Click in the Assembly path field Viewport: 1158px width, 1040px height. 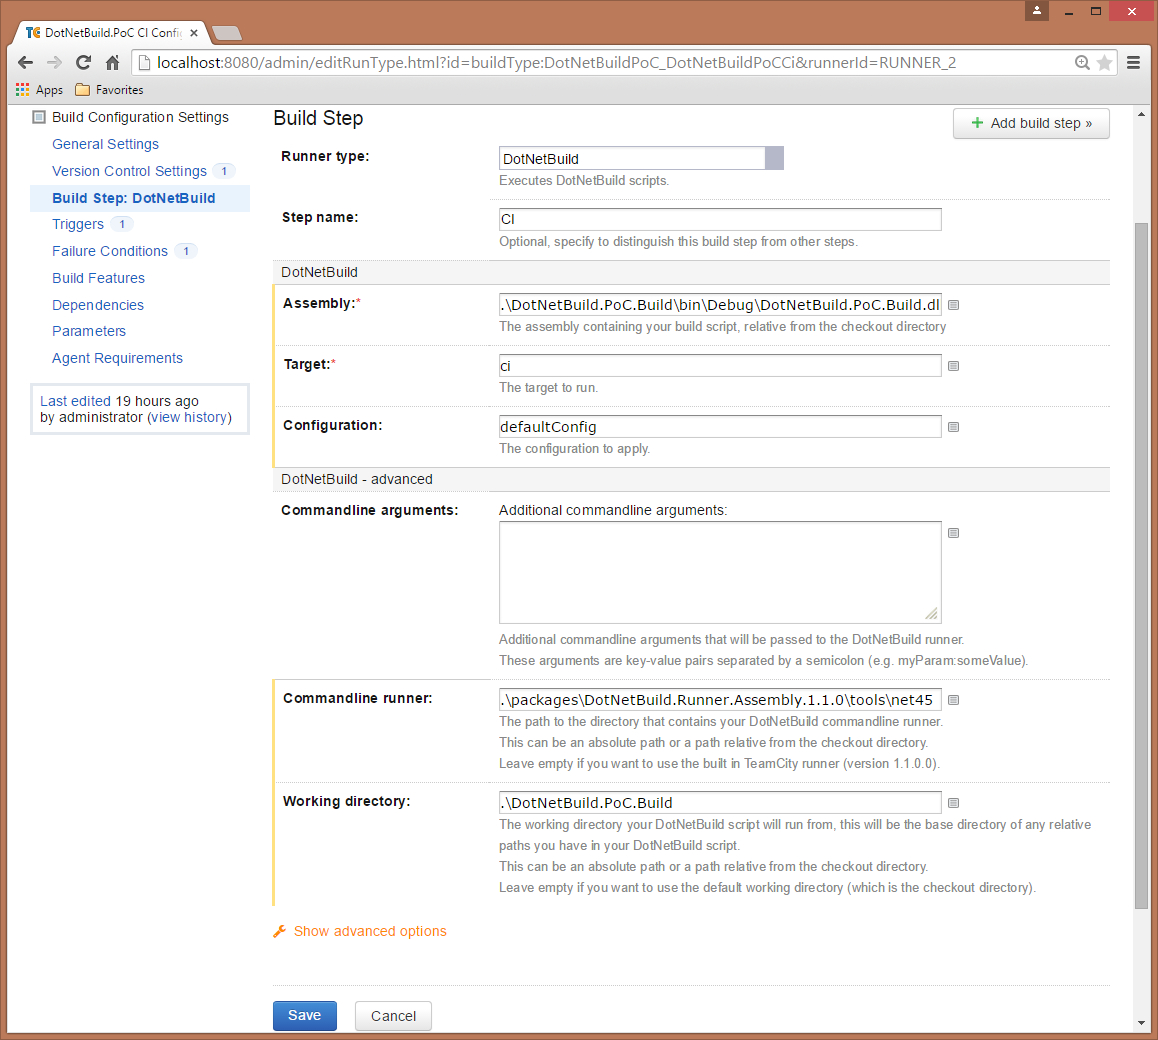(x=720, y=305)
